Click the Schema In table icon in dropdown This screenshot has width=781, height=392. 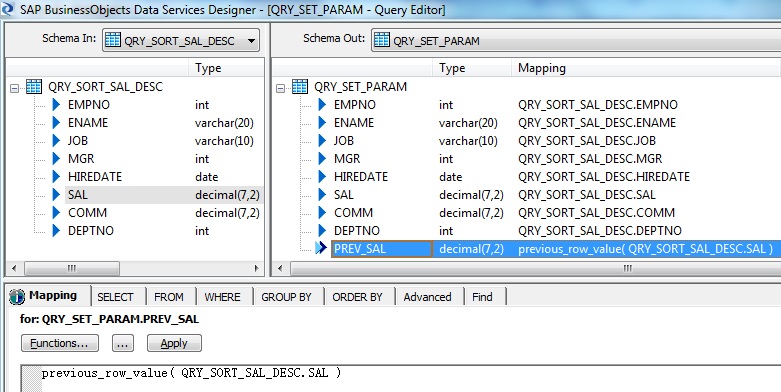[x=113, y=40]
